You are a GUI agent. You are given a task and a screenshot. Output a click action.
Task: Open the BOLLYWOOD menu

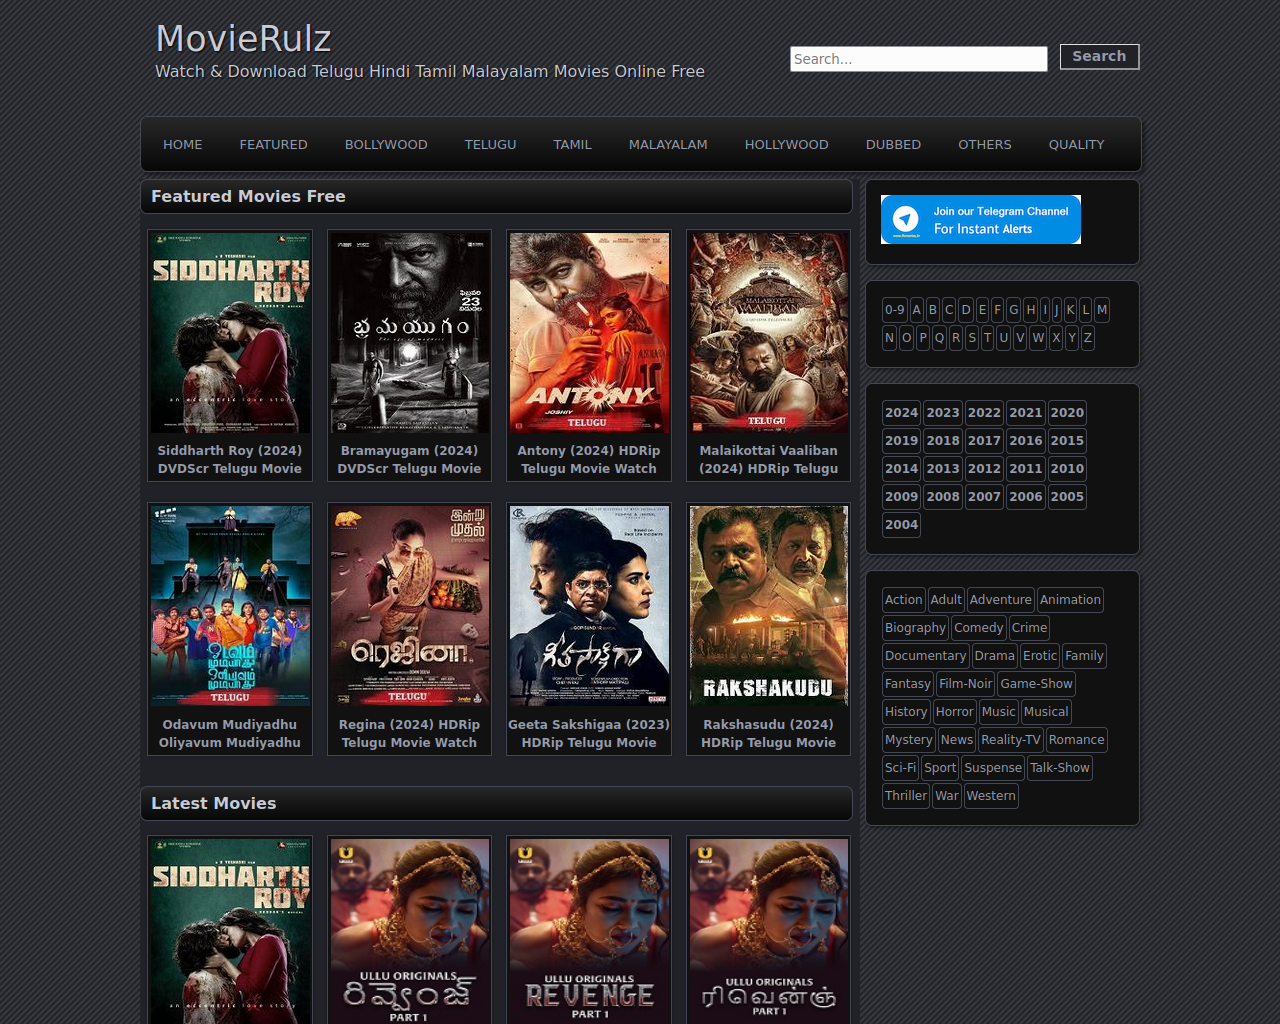386,144
